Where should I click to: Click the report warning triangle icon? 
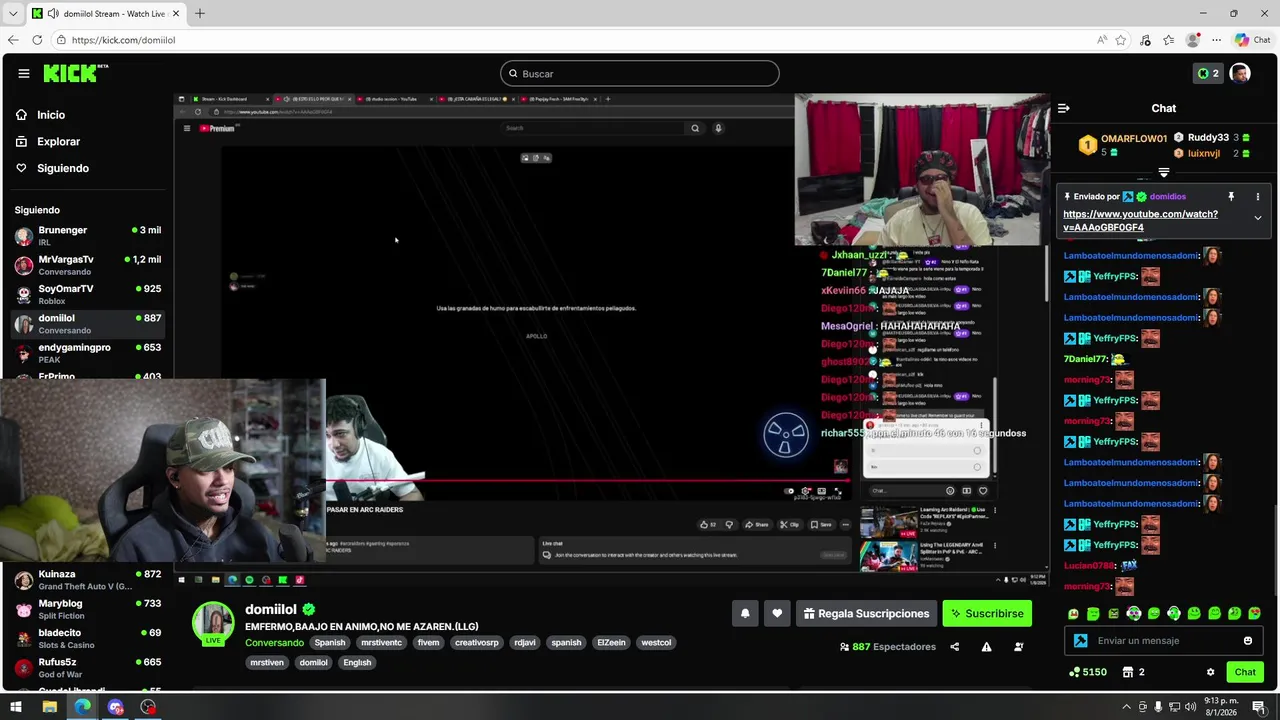pyautogui.click(x=986, y=647)
